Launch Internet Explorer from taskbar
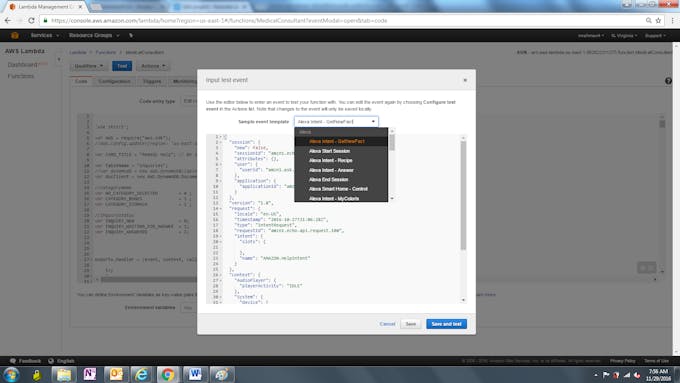The image size is (680, 383). pyautogui.click(x=142, y=374)
